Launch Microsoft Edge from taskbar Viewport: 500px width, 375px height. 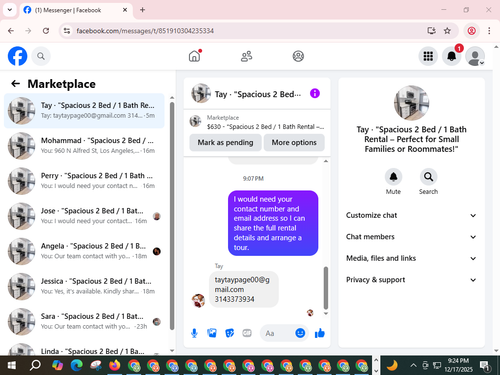point(77,365)
